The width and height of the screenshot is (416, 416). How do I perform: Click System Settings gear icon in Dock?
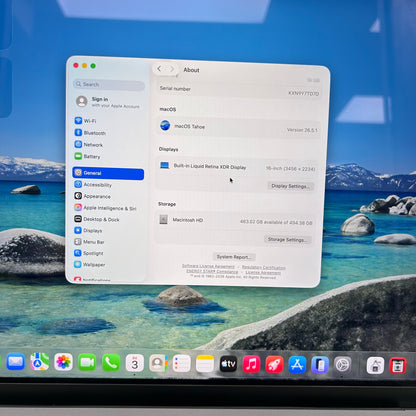point(343,365)
